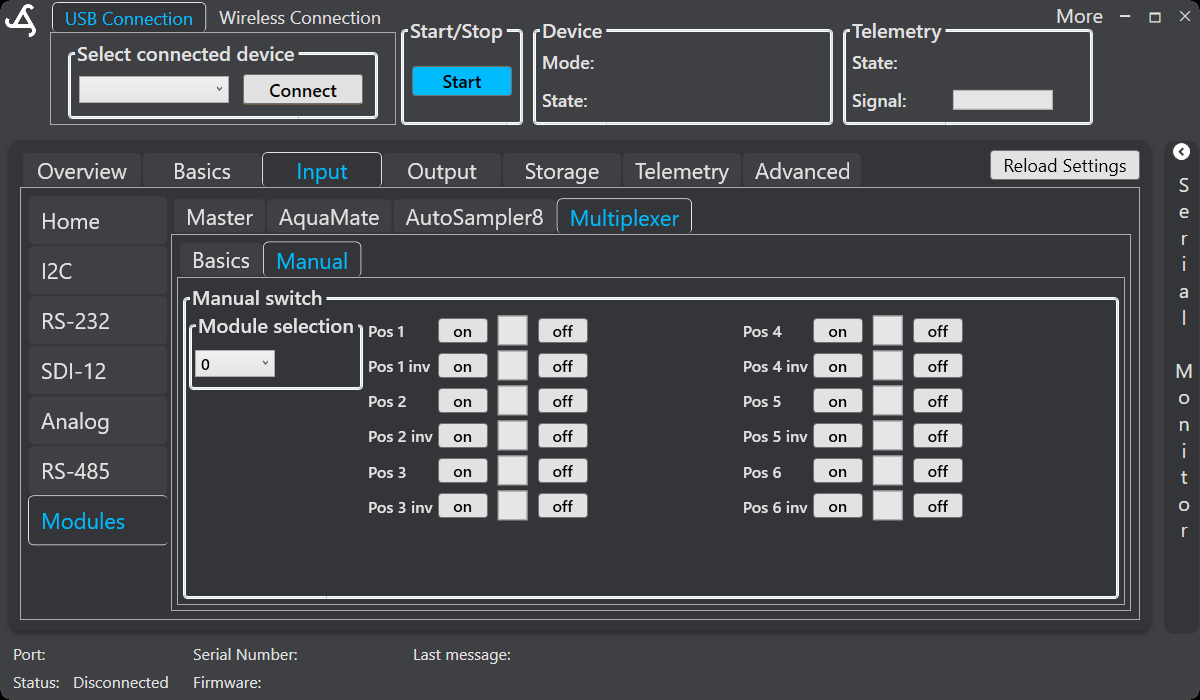Turn Pos 6 off
Image resolution: width=1200 pixels, height=700 pixels.
[x=938, y=471]
